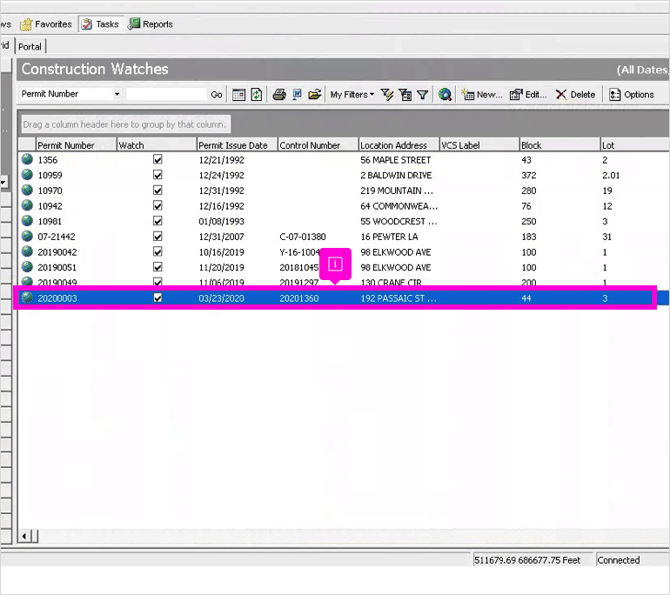670x595 pixels.
Task: Export the grid to Word icon
Action: [x=297, y=94]
